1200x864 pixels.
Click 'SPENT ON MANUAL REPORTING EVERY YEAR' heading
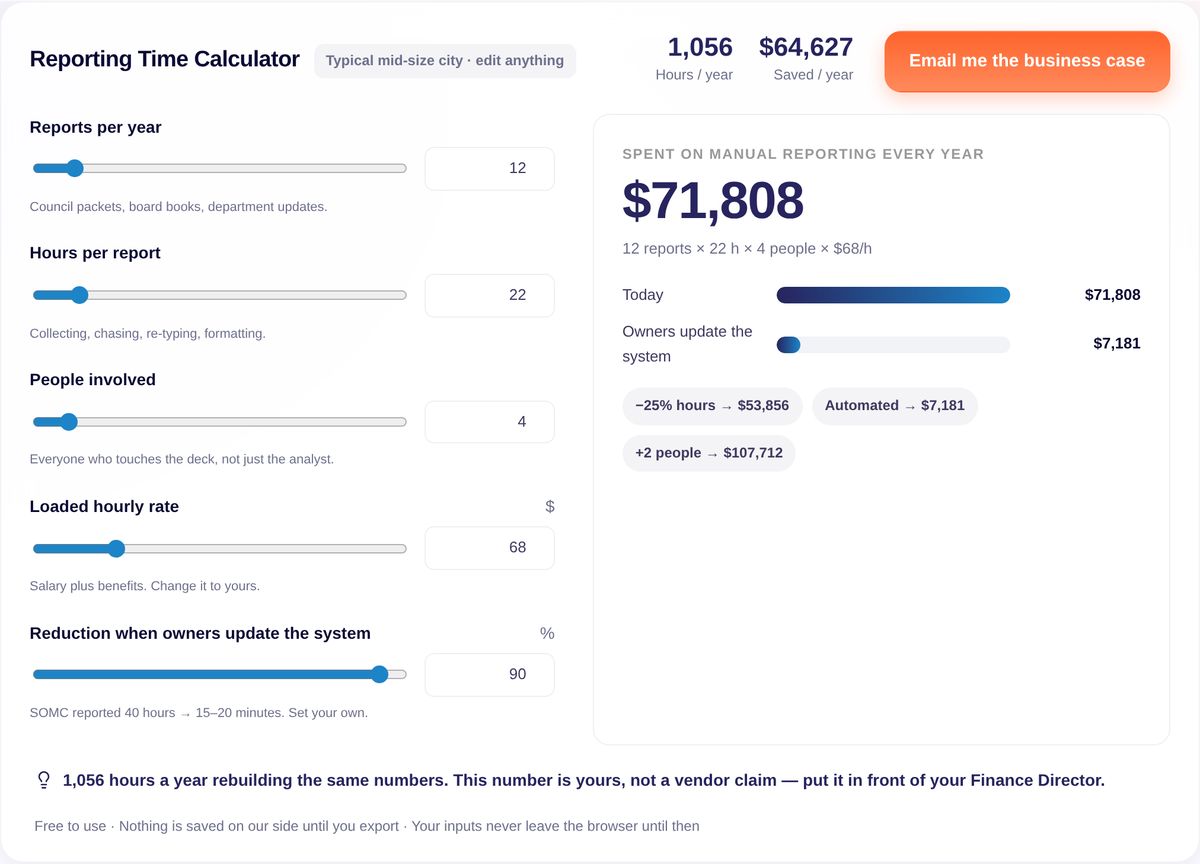803,154
